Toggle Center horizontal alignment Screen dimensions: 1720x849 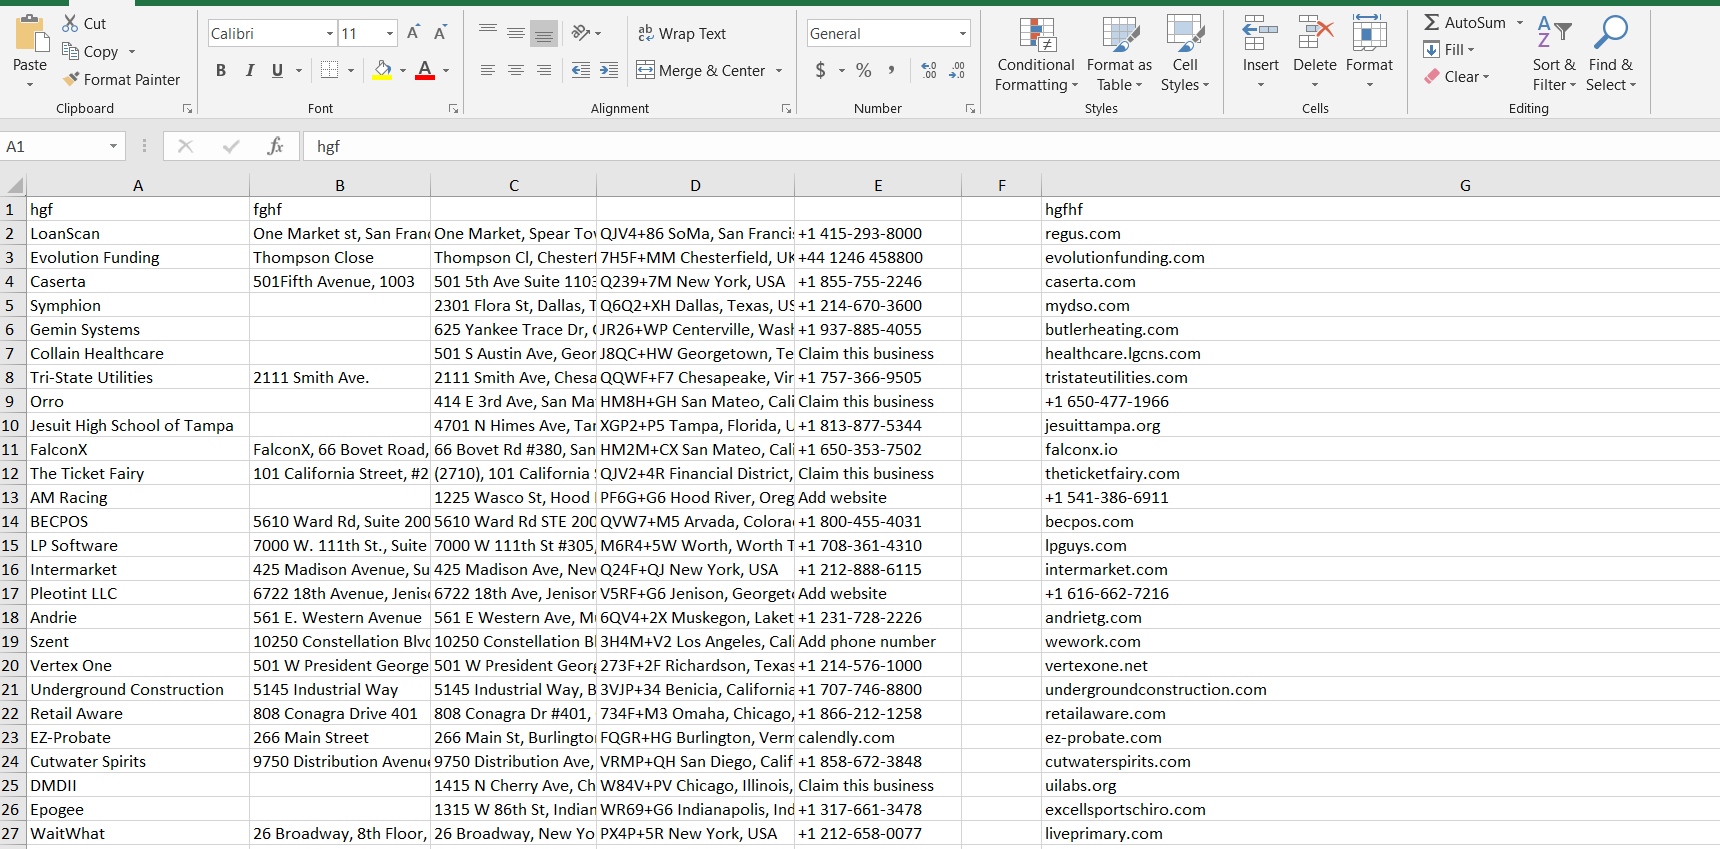(x=516, y=70)
